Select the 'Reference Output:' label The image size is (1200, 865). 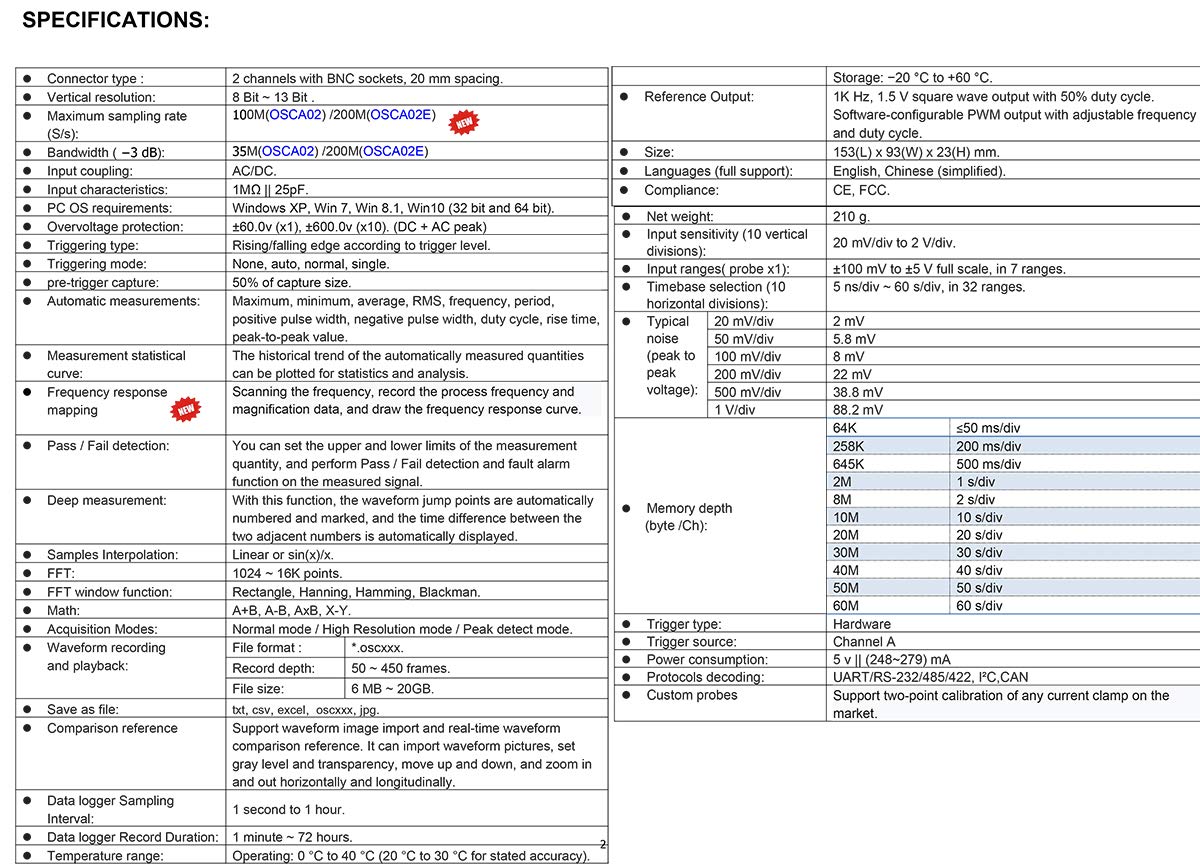[x=699, y=97]
